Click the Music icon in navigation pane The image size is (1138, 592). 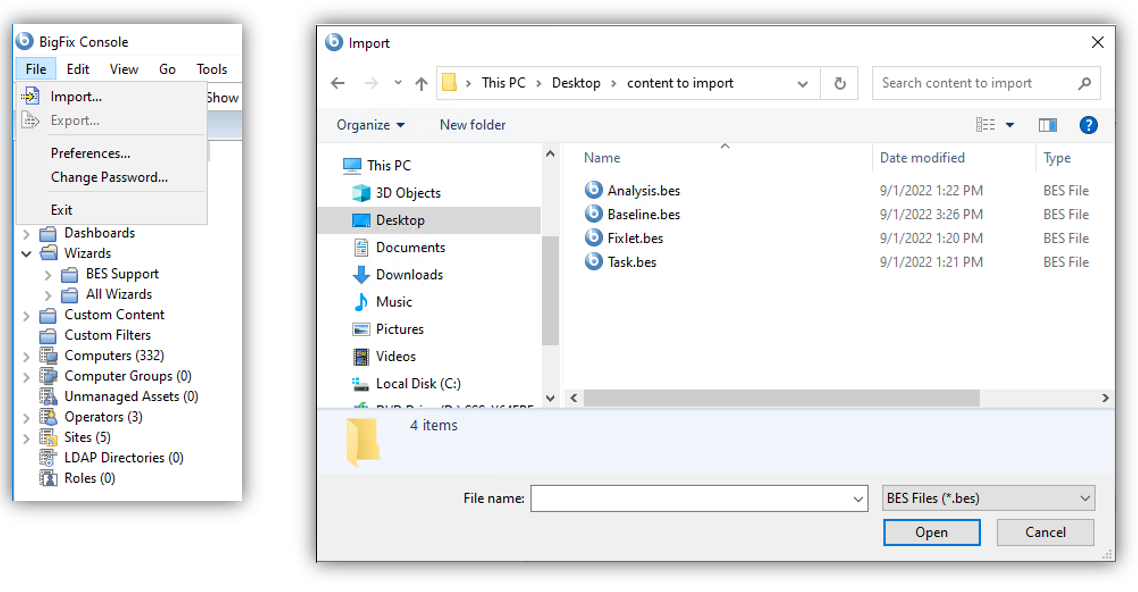pyautogui.click(x=361, y=302)
